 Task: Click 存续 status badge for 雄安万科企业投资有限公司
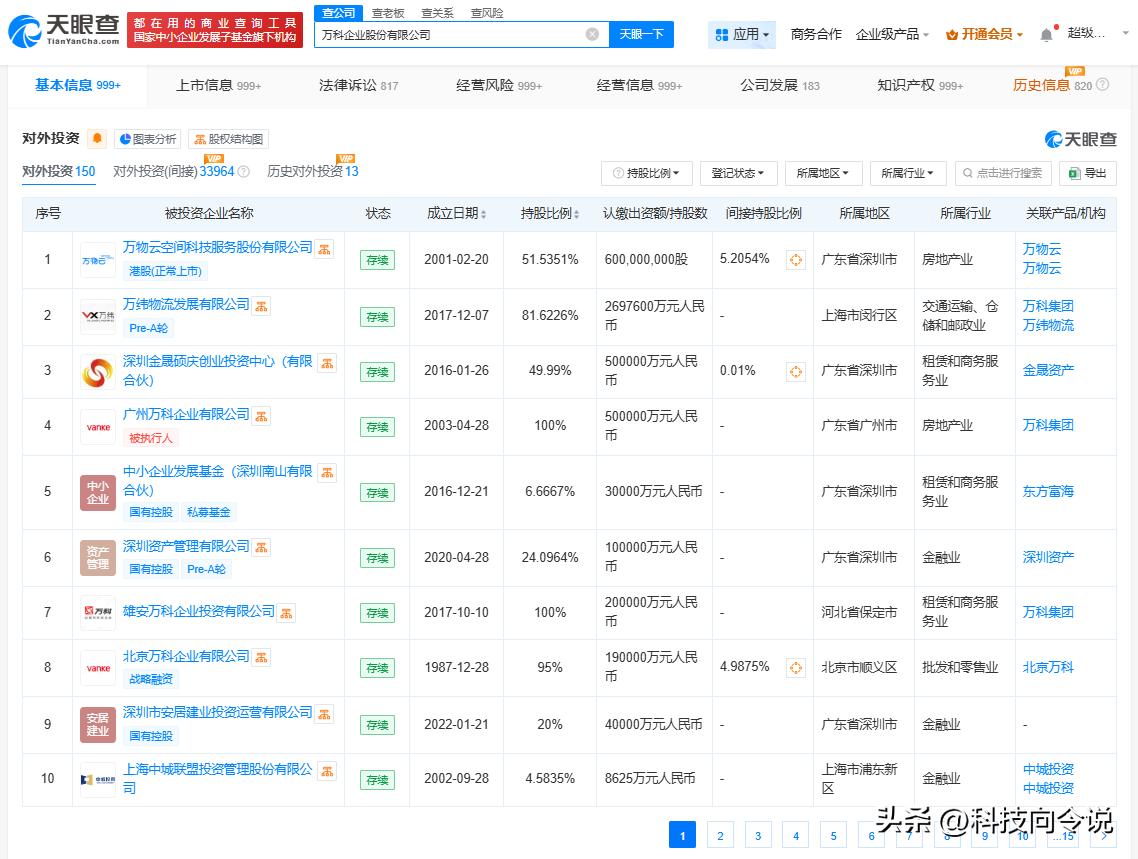(x=377, y=613)
